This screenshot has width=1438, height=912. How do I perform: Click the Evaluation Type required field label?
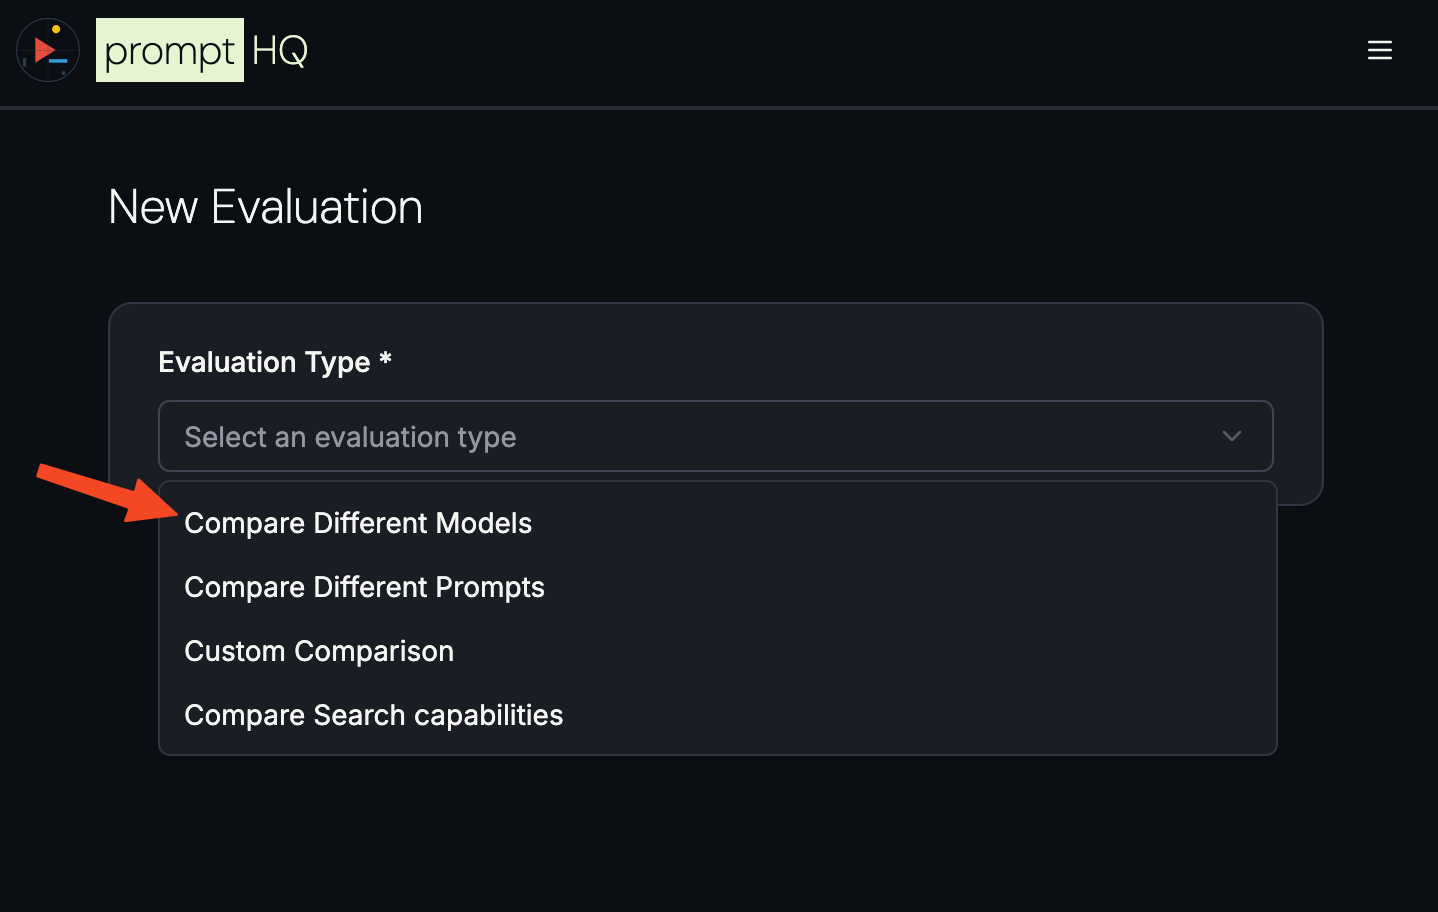coord(274,361)
